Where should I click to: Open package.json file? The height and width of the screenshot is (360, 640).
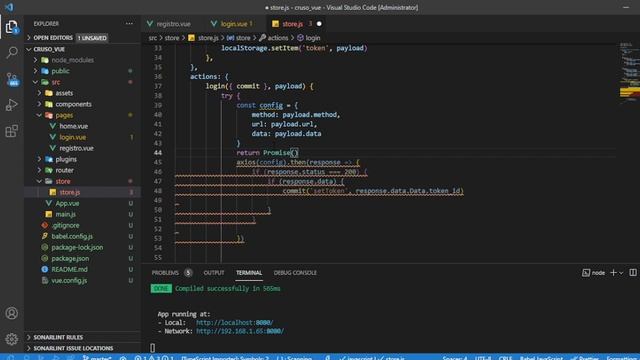[70, 258]
